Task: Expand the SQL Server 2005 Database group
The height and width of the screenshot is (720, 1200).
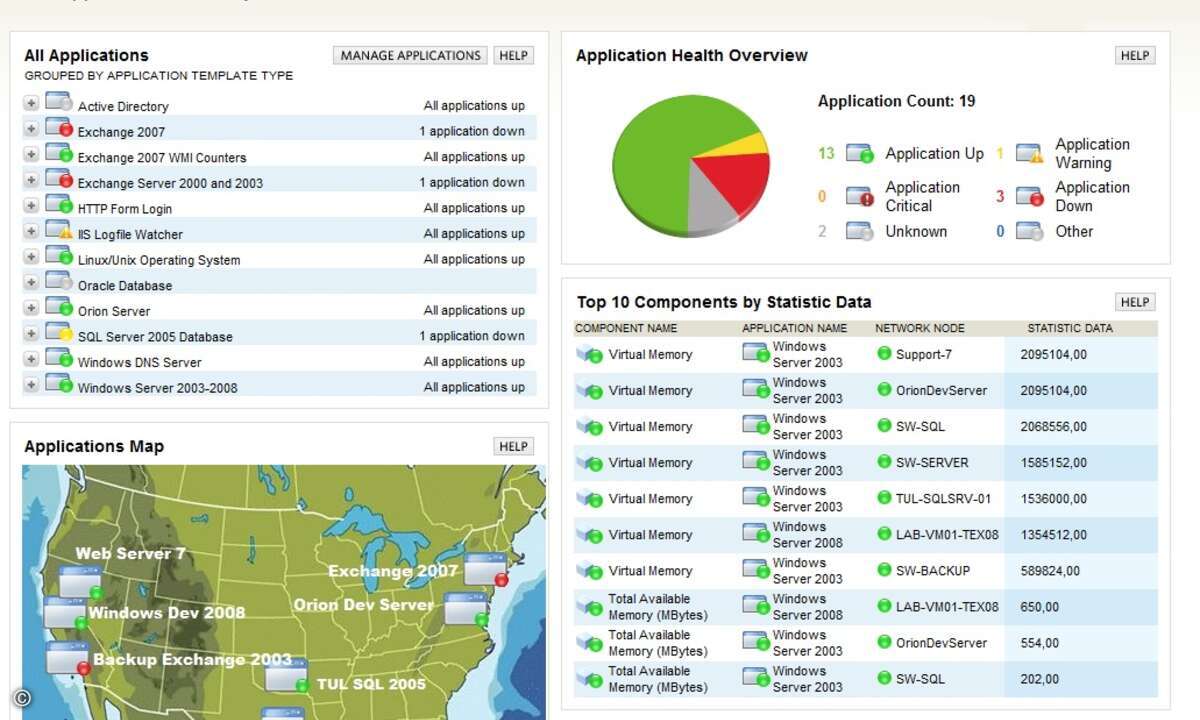Action: [31, 334]
